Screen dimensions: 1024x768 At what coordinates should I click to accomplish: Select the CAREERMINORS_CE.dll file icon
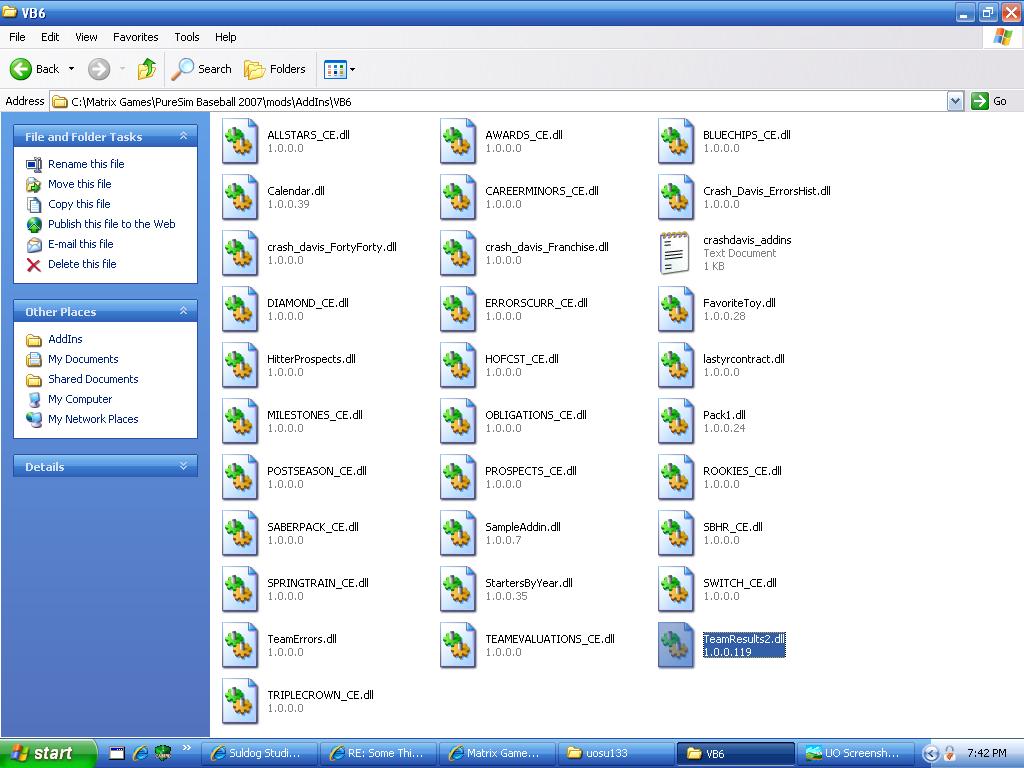458,197
